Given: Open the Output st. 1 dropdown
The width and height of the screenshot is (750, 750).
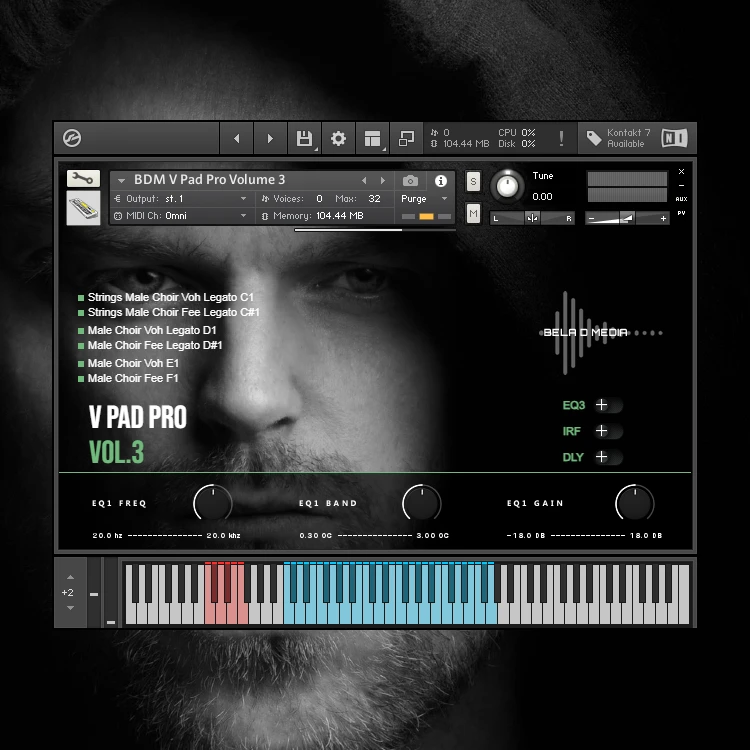Looking at the screenshot, I should tap(181, 199).
